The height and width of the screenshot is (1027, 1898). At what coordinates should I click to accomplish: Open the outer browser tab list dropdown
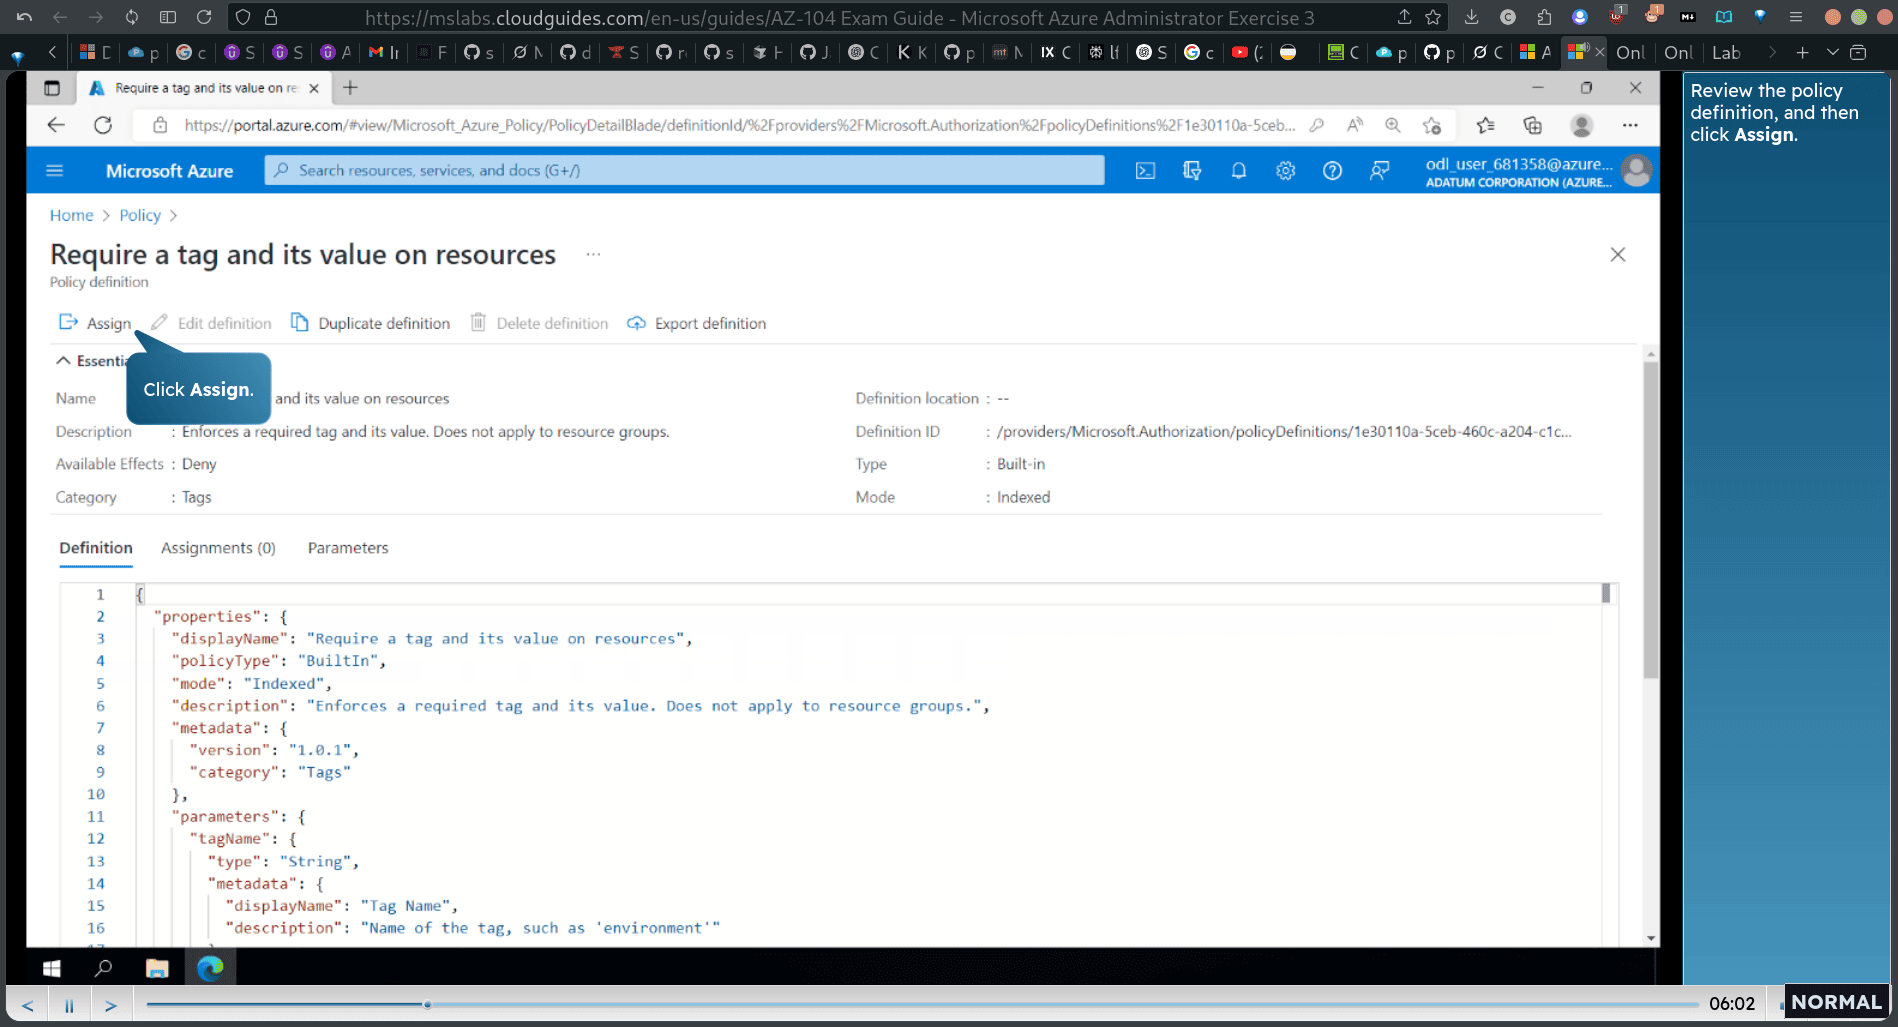coord(1832,52)
